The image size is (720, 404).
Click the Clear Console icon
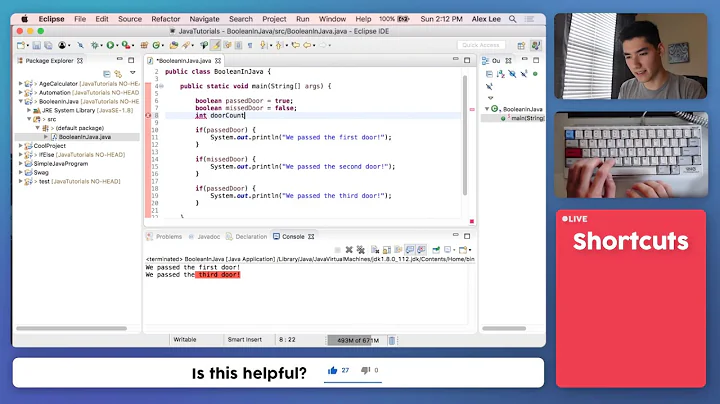click(375, 250)
